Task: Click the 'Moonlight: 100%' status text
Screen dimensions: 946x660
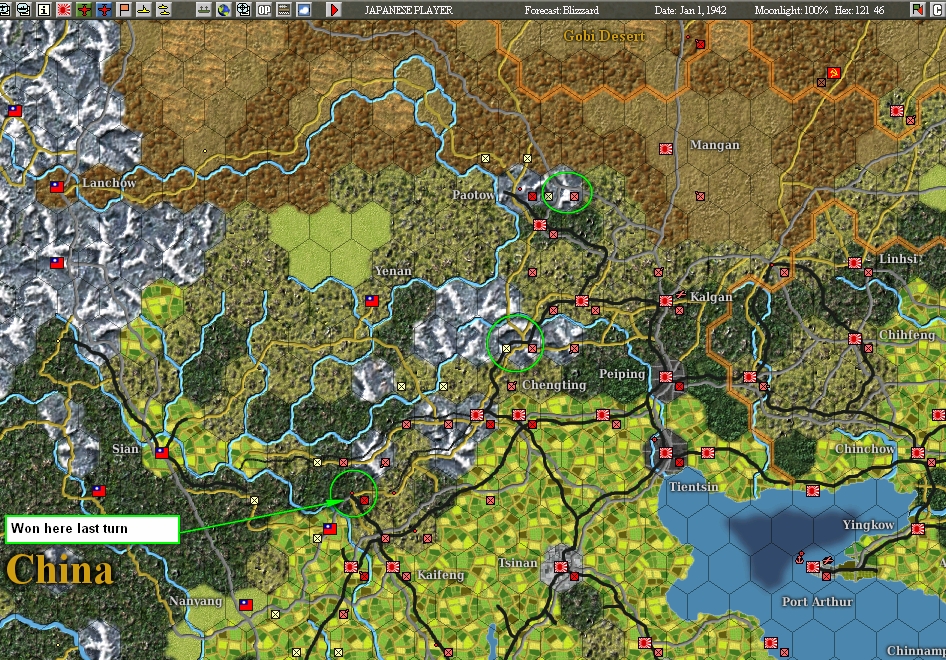Action: (x=791, y=10)
